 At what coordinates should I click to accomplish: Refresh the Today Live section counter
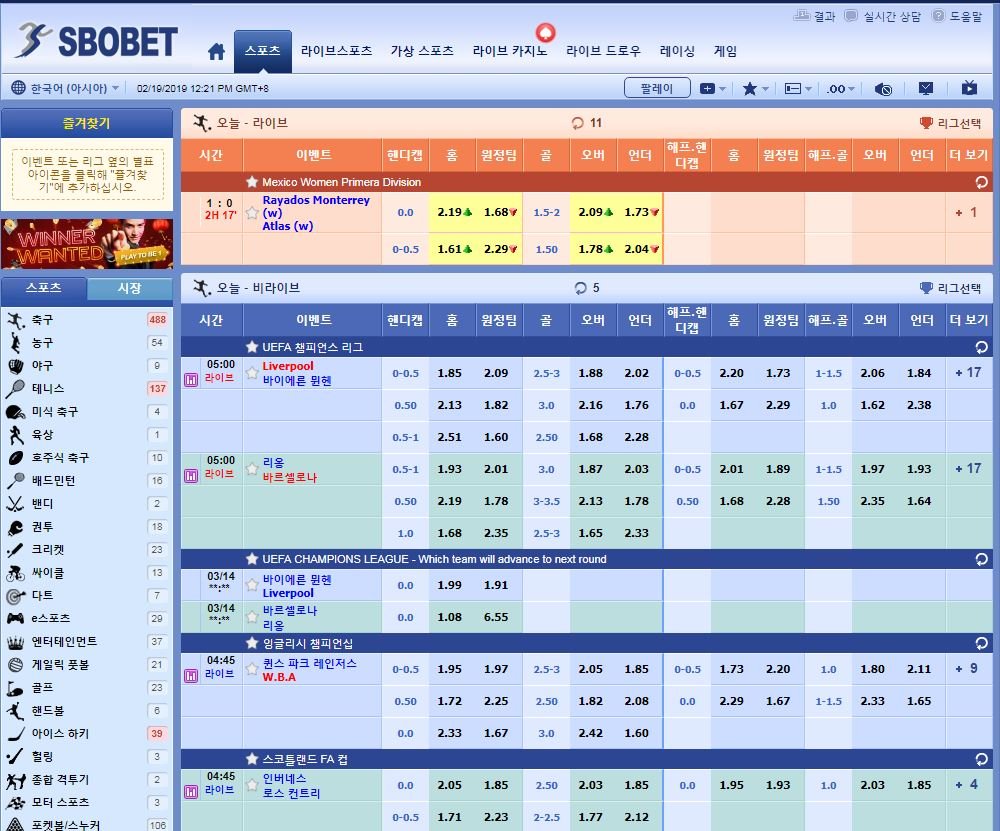[578, 123]
